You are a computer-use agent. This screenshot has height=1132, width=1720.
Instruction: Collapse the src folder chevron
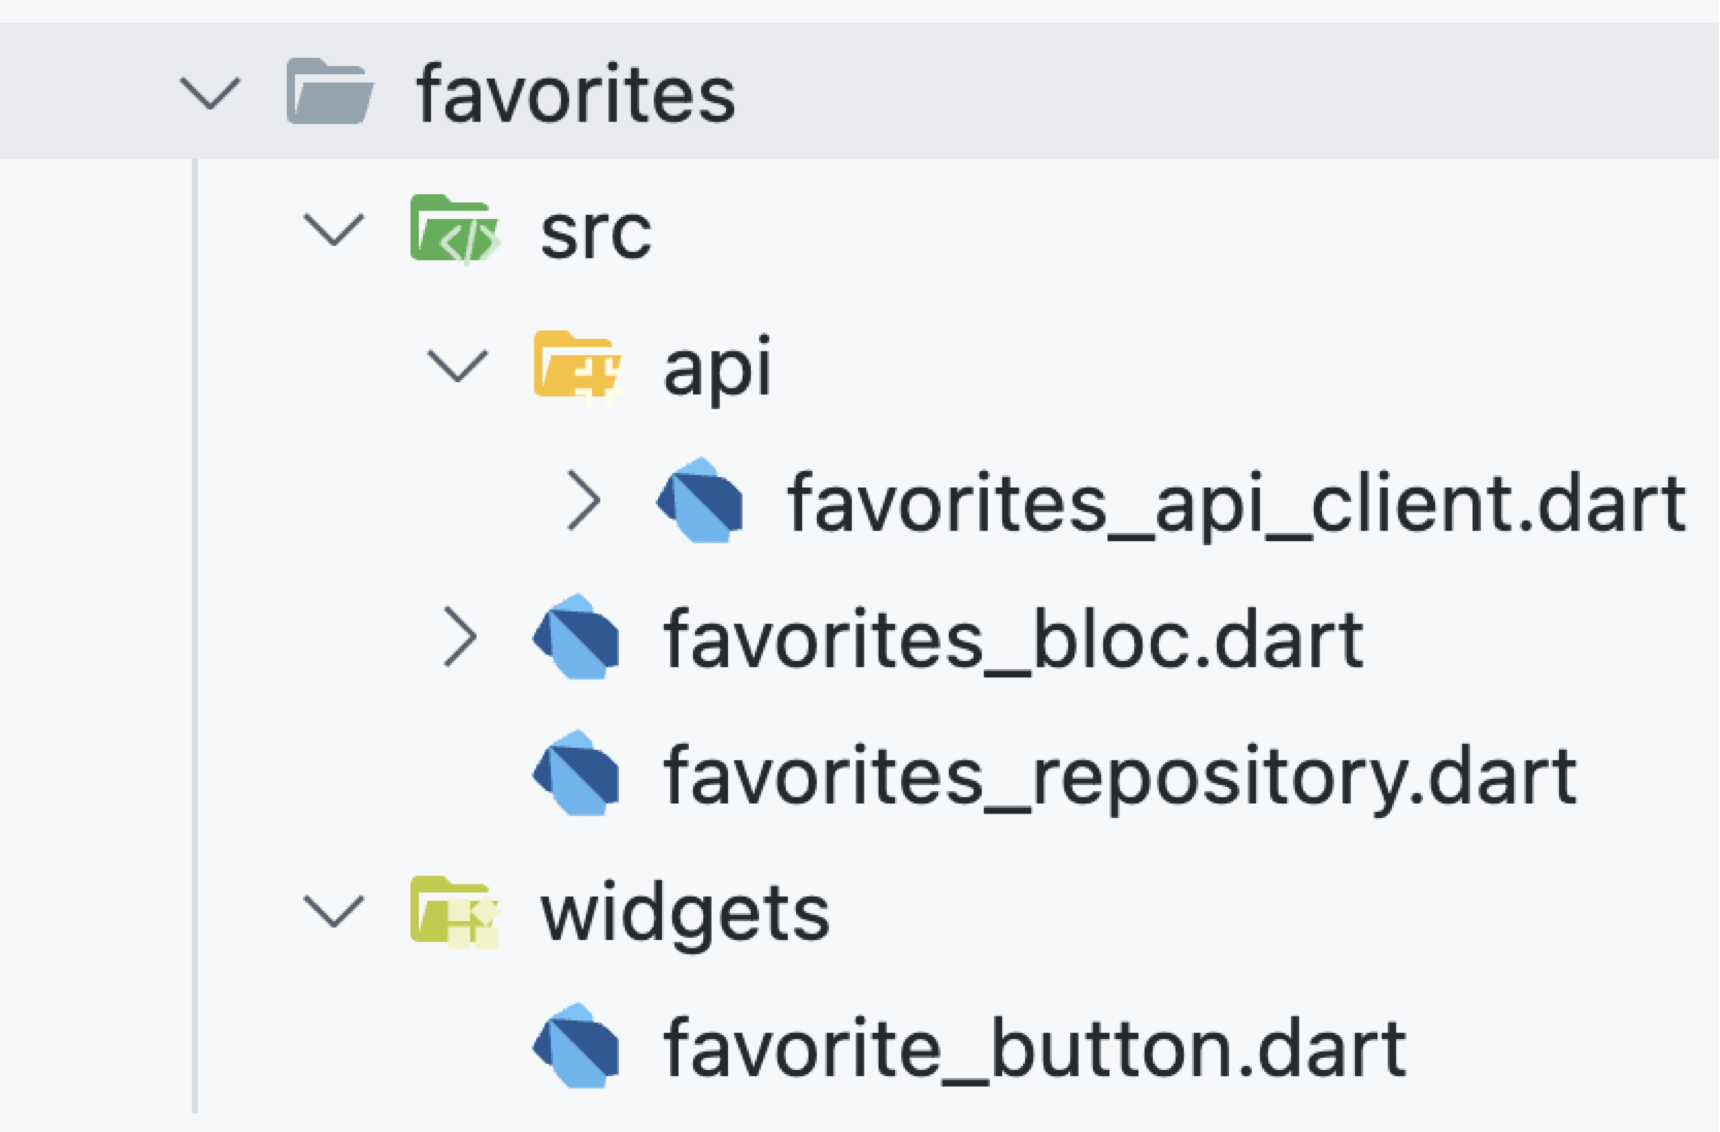click(333, 230)
